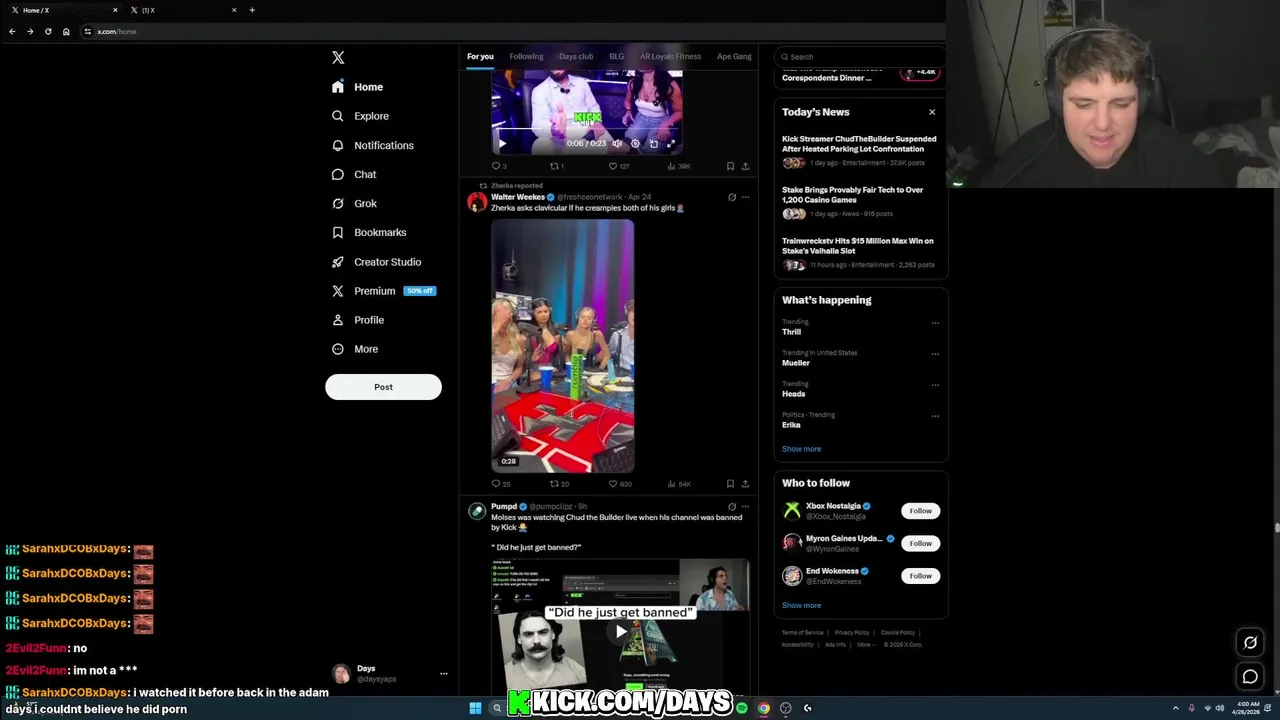This screenshot has width=1280, height=720.
Task: Like the top post with 127 likes
Action: 619,166
